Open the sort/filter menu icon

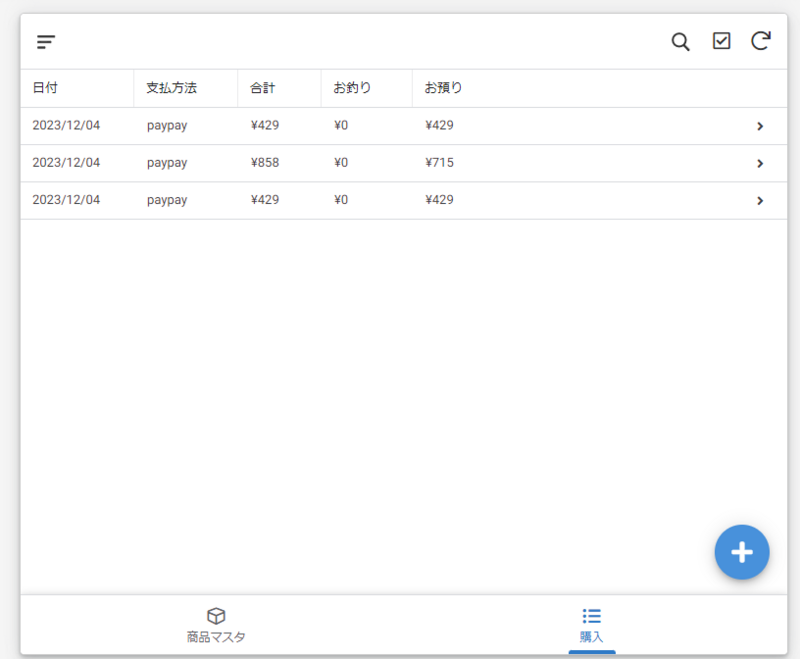46,42
